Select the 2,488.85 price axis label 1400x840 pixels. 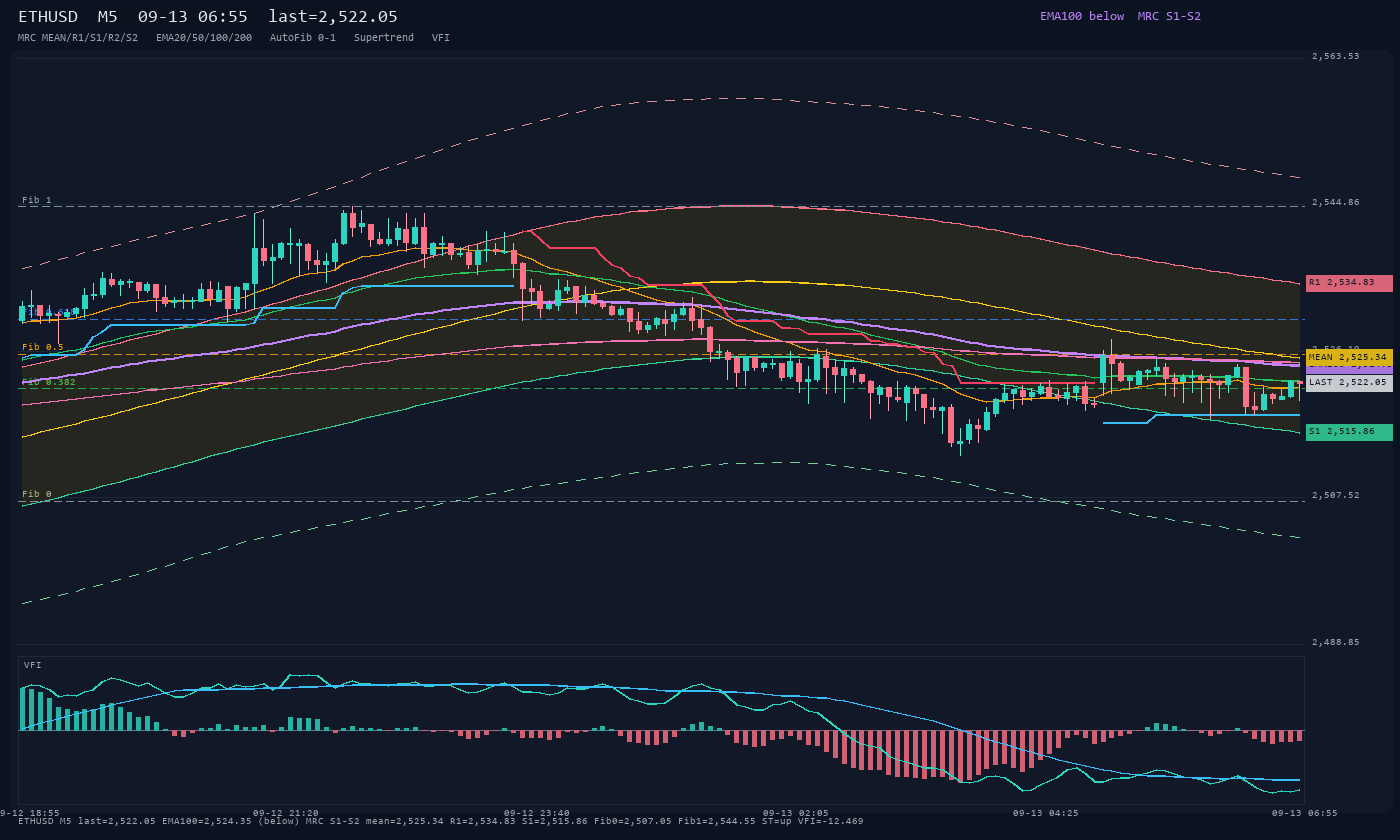pos(1335,642)
